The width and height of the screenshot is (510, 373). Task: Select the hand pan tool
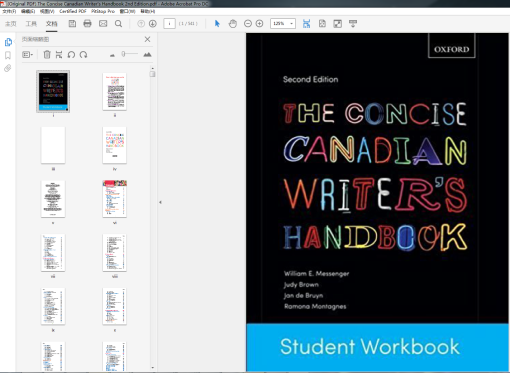coord(233,24)
